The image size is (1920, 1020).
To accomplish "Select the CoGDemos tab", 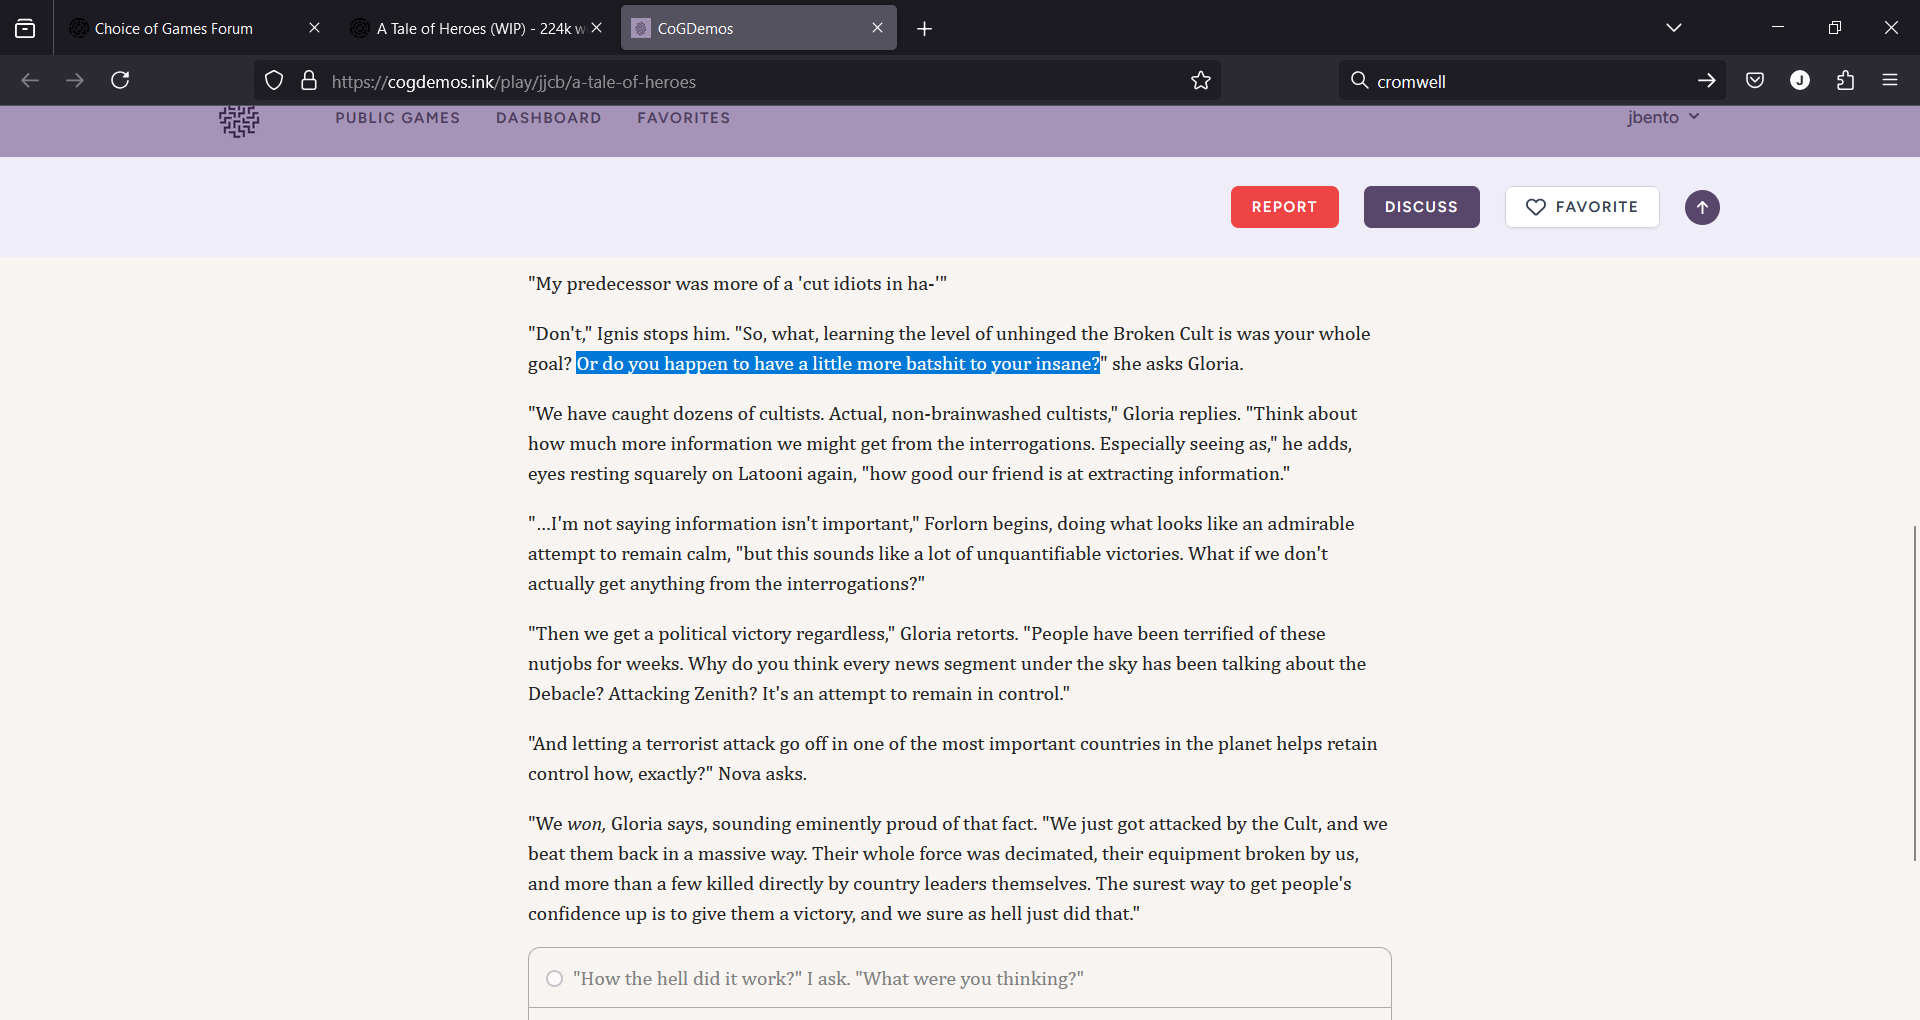I will (x=758, y=29).
